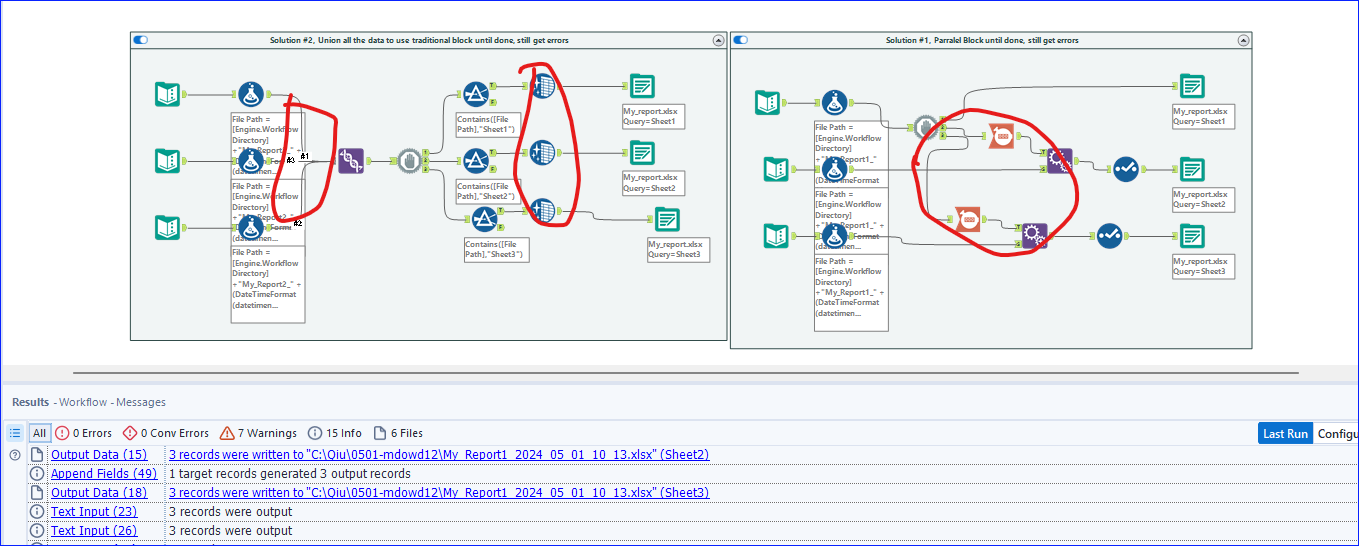Select the Block Until Done tool in Solution #2

click(409, 160)
